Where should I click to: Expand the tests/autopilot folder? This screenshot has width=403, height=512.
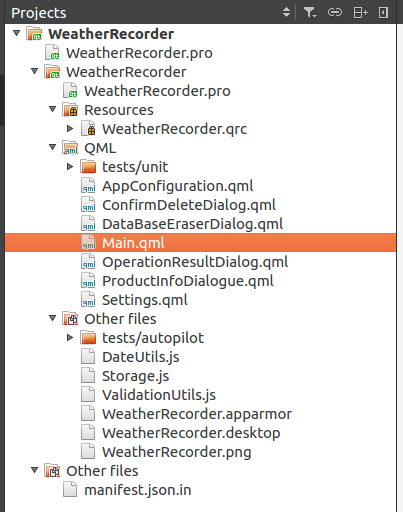(x=70, y=337)
